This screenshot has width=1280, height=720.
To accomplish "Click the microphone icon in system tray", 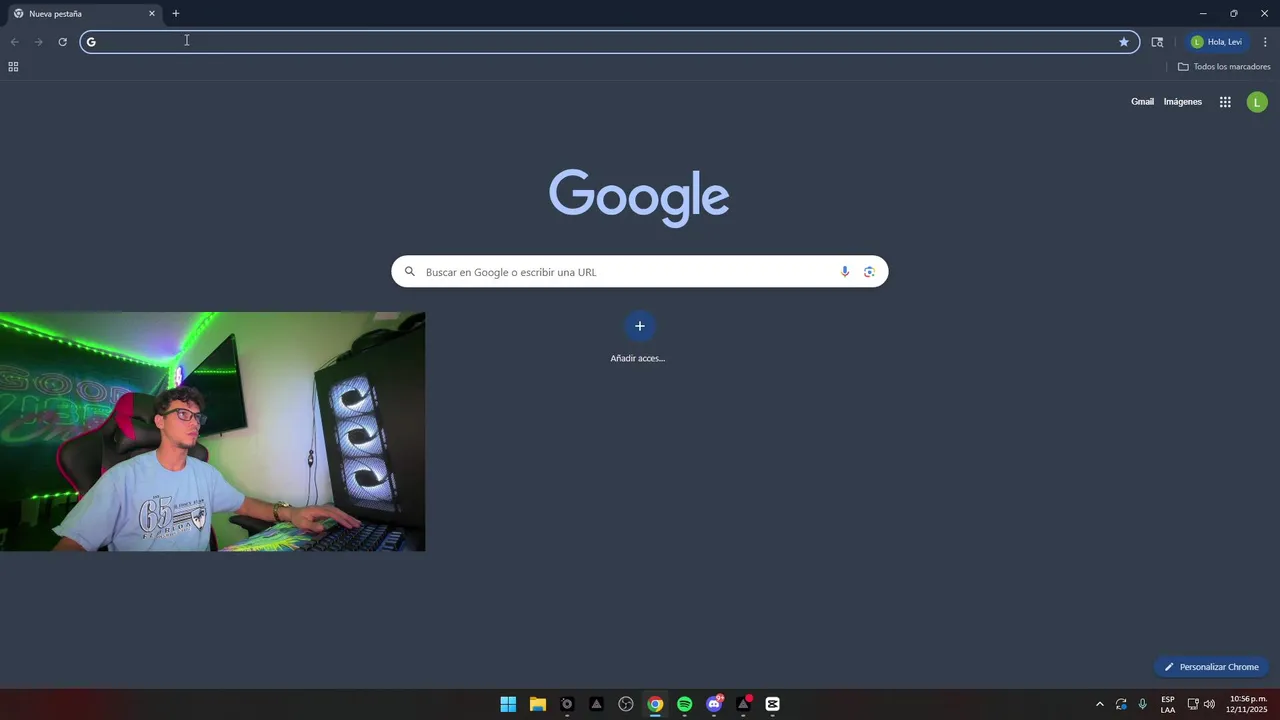I will point(1143,704).
